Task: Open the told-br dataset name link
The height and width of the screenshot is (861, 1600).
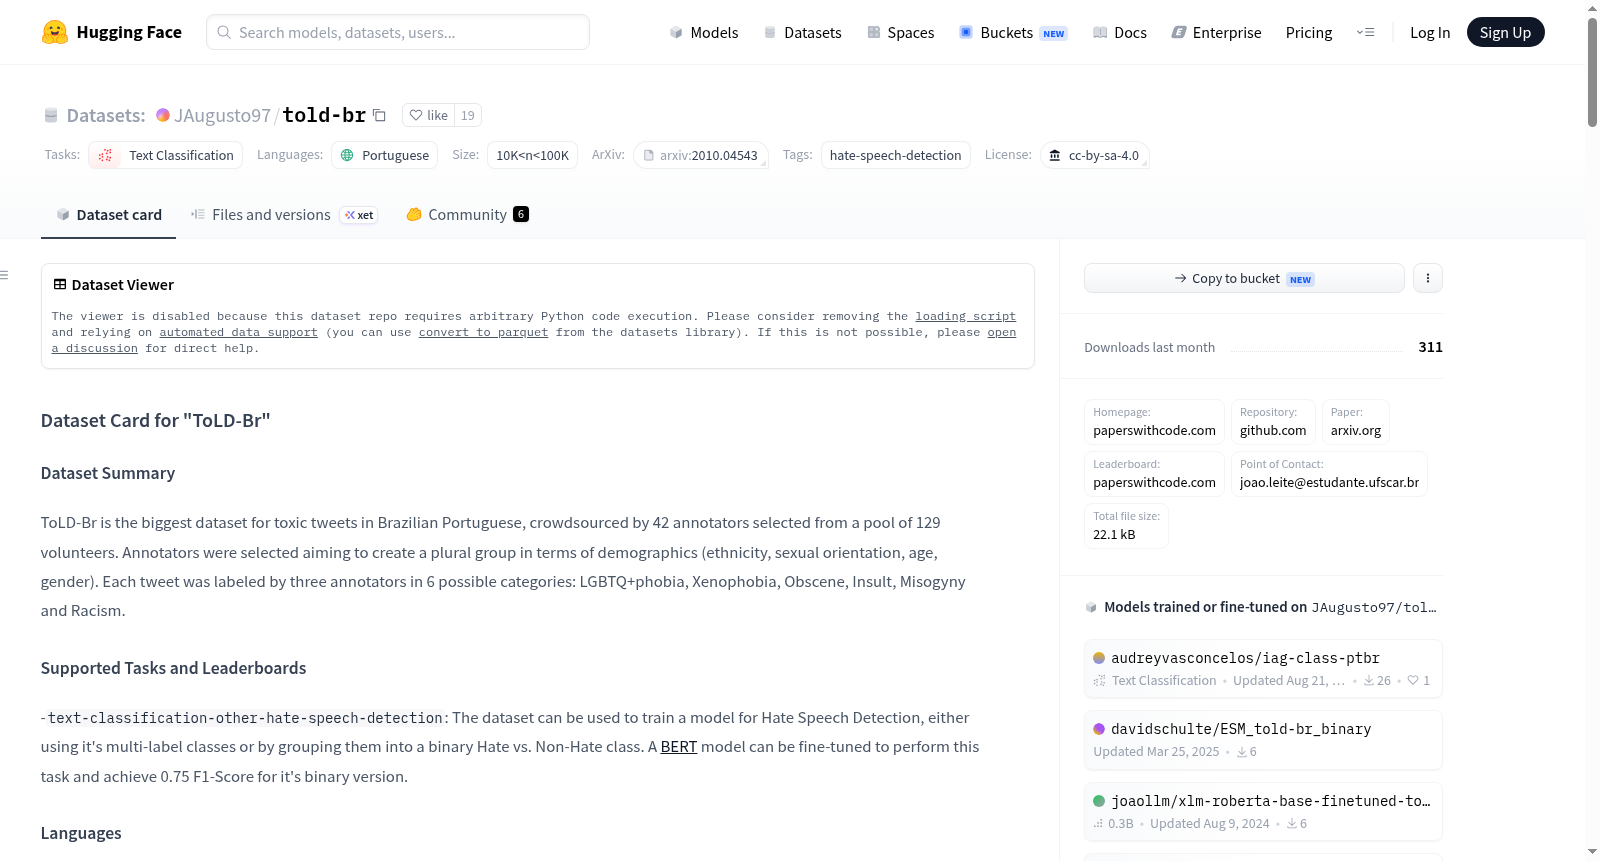Action: (324, 115)
